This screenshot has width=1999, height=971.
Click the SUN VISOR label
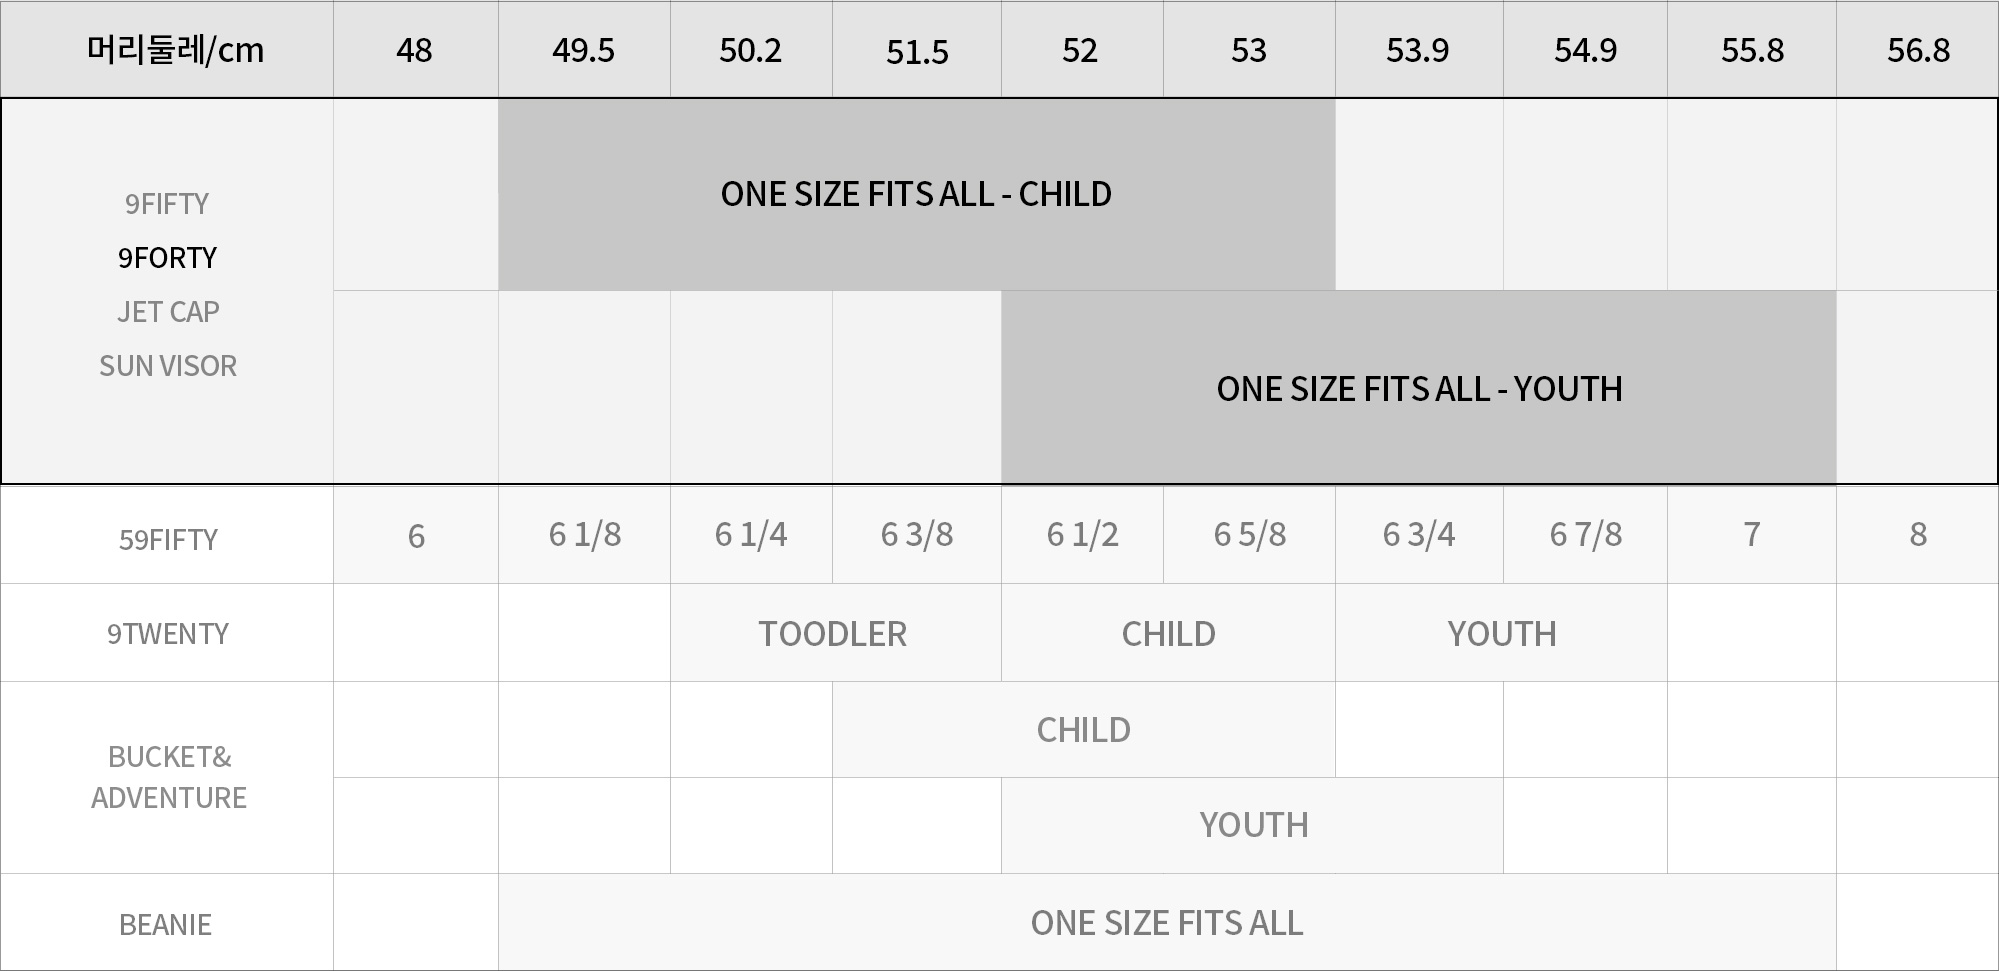pos(168,366)
